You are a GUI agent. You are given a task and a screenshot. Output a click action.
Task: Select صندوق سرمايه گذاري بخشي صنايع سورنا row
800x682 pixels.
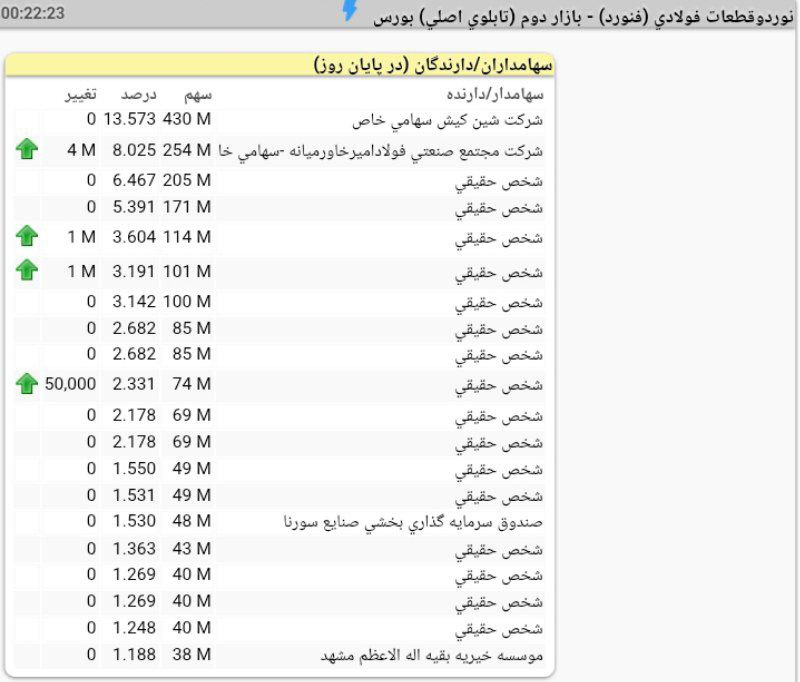click(414, 521)
